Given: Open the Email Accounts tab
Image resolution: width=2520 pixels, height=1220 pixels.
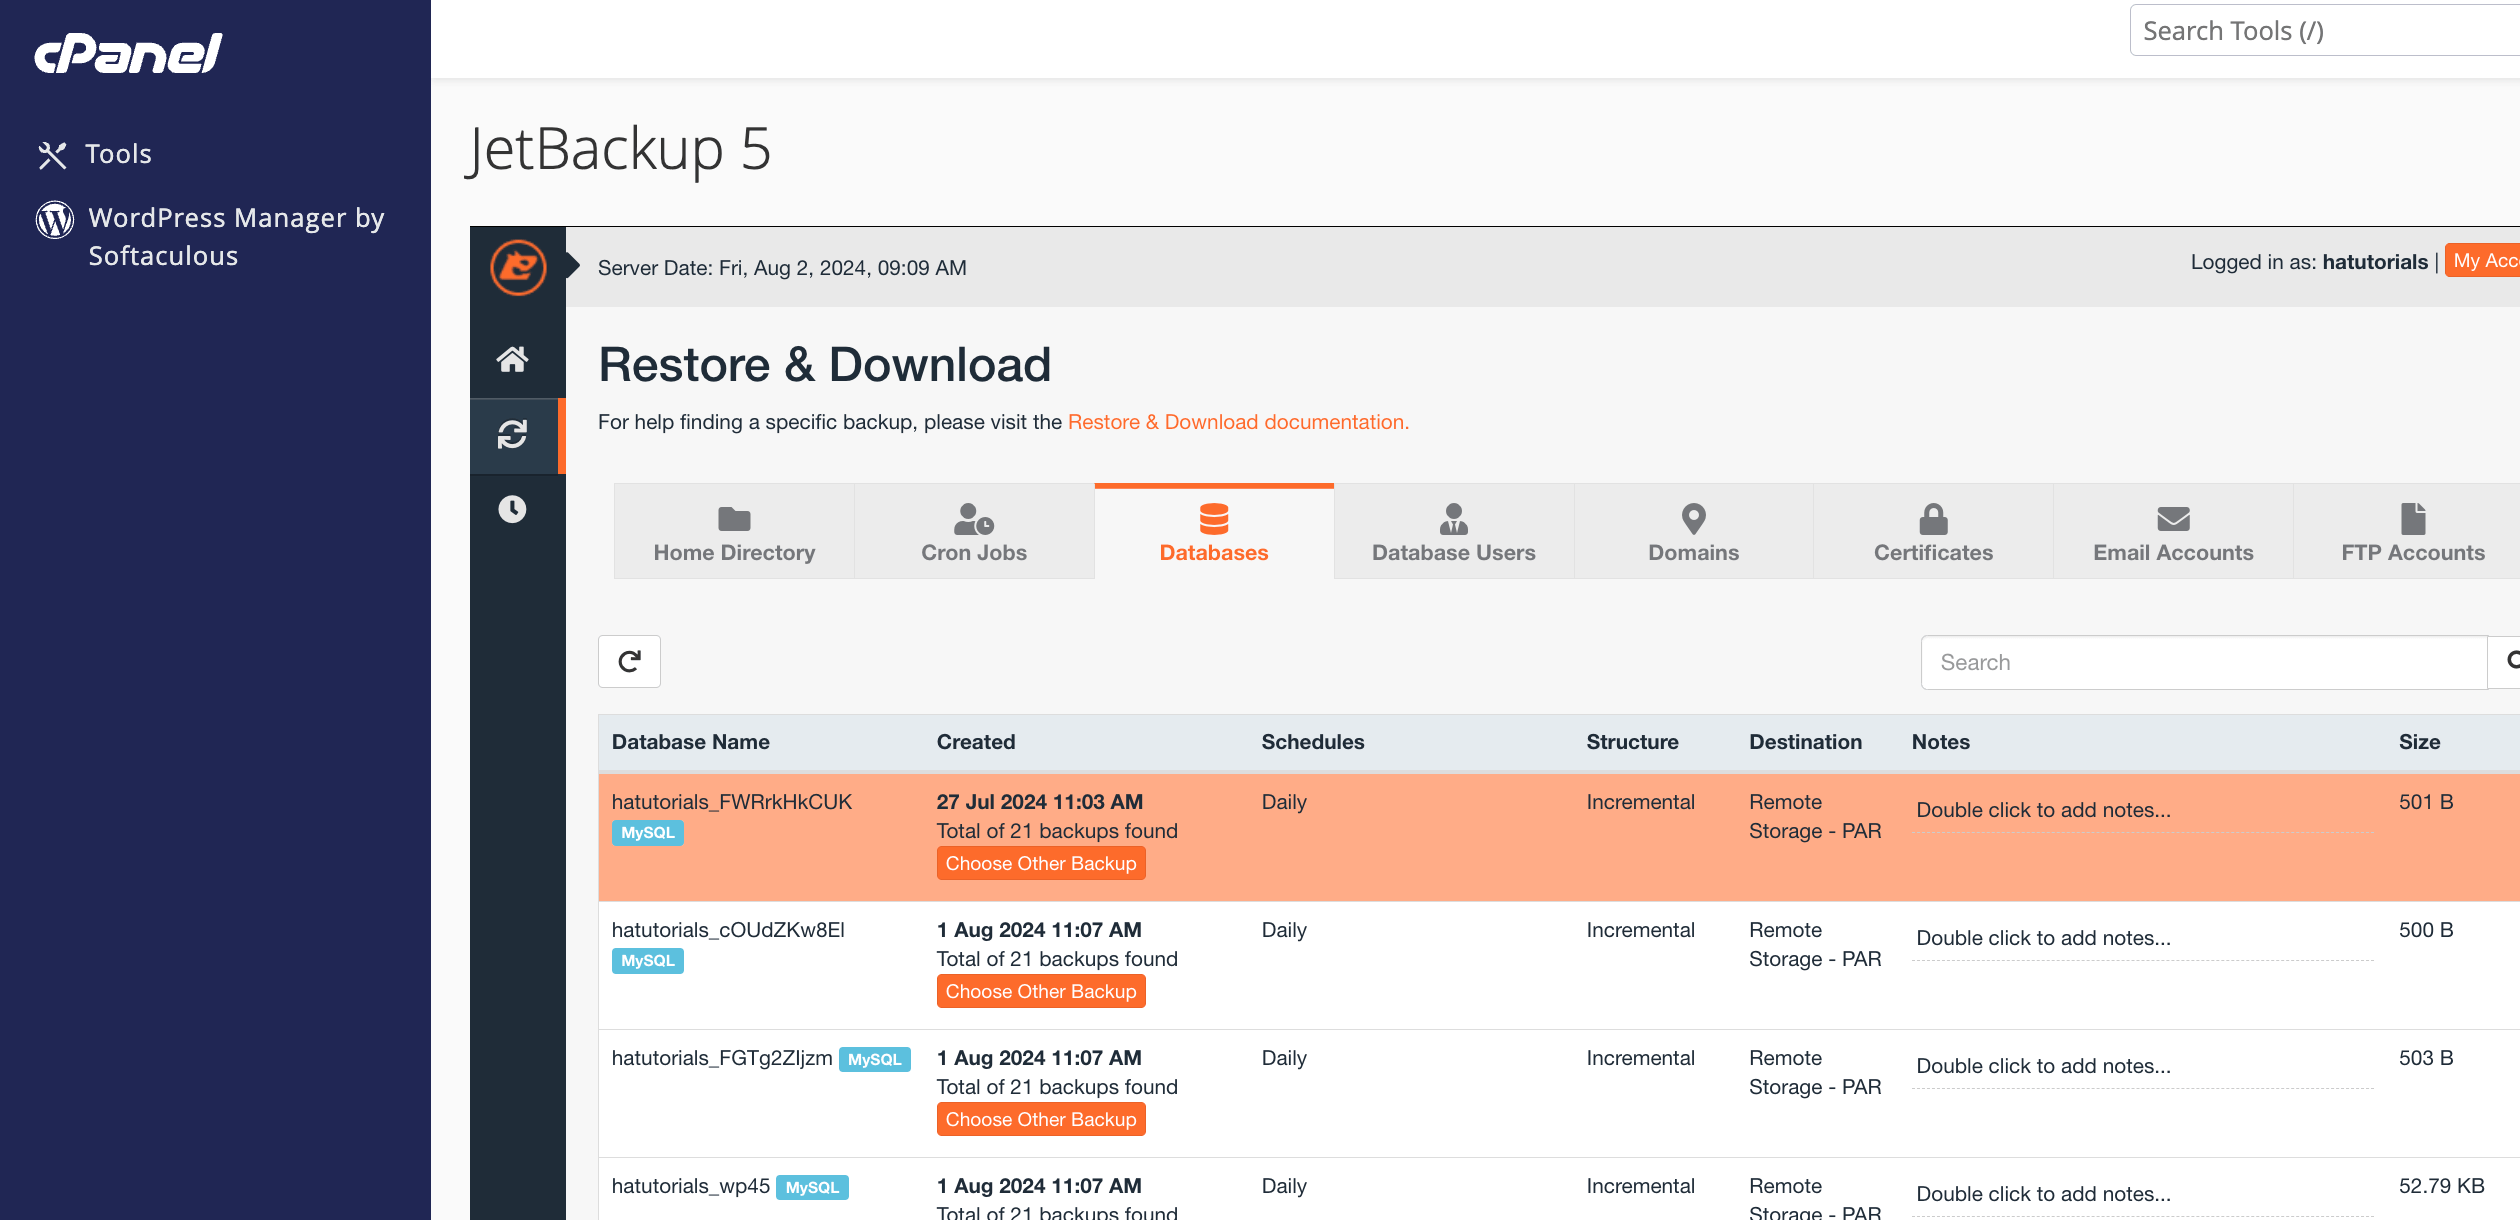Looking at the screenshot, I should click(x=2173, y=533).
